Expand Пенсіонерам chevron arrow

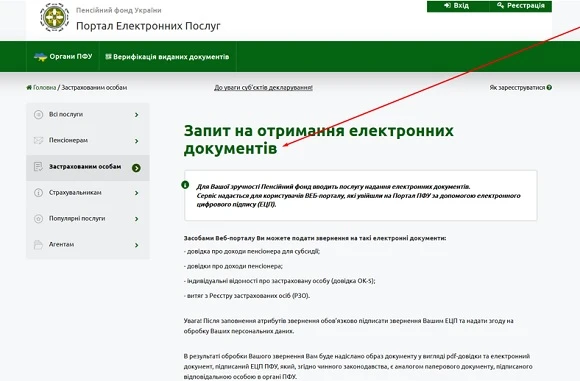point(136,141)
